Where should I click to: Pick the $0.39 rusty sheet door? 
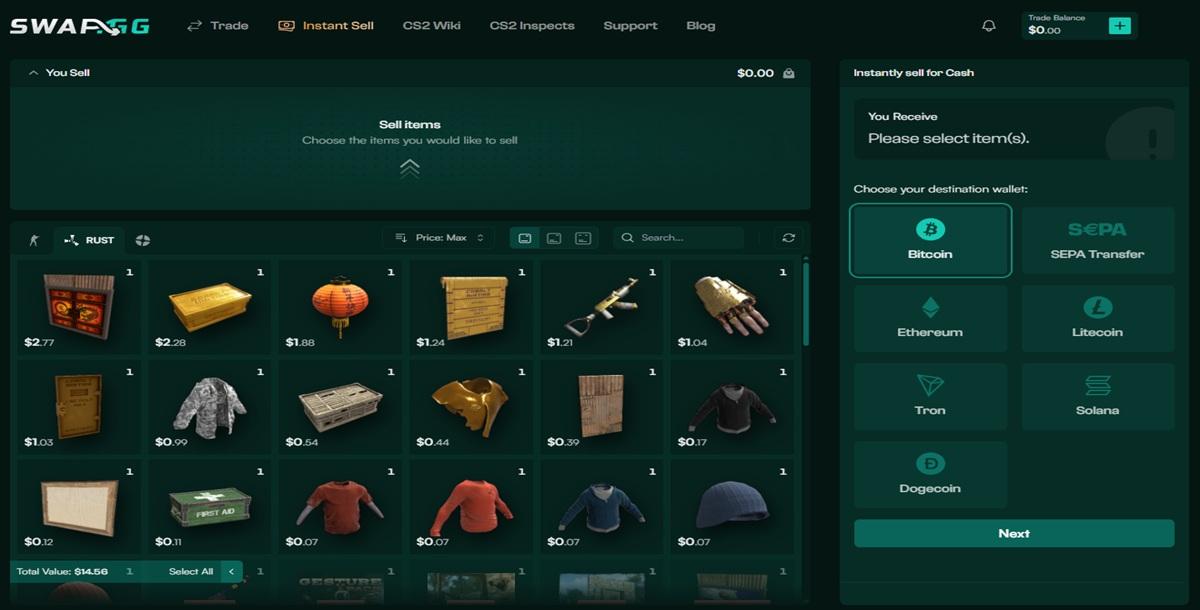click(602, 407)
